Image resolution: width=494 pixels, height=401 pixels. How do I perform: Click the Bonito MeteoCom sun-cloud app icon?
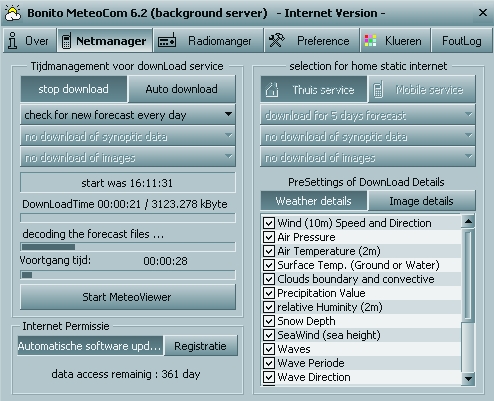tap(13, 13)
